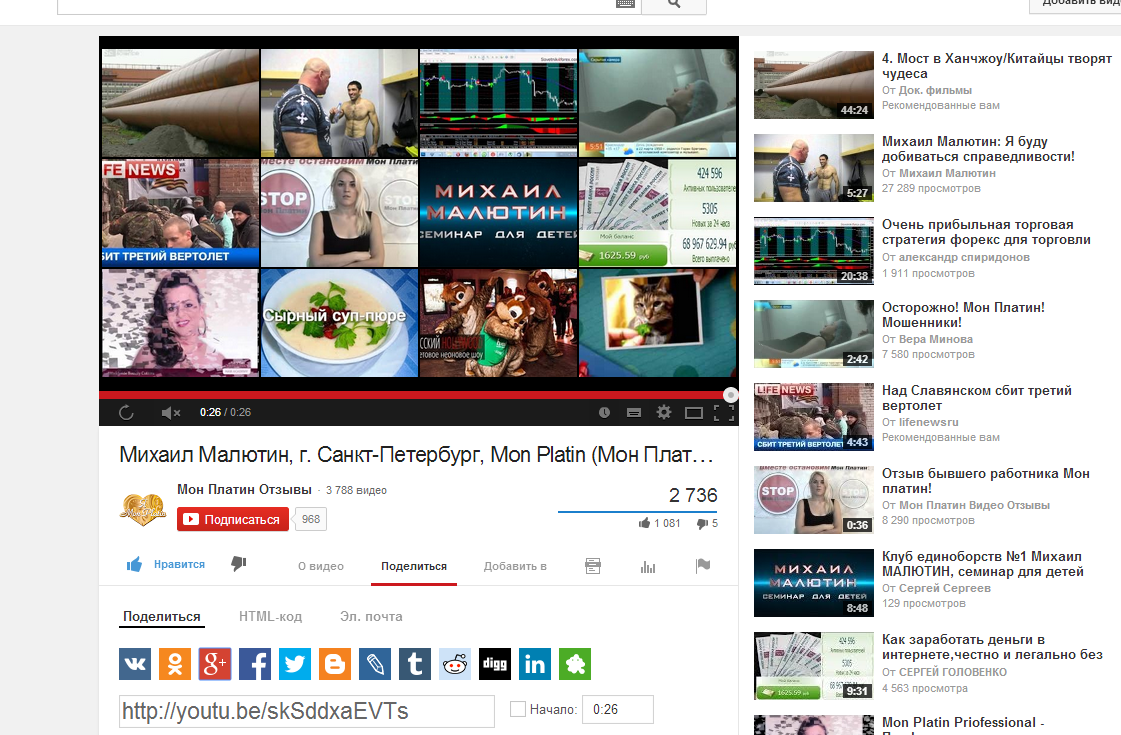Unmute the video player volume icon
The image size is (1121, 735).
click(x=170, y=413)
